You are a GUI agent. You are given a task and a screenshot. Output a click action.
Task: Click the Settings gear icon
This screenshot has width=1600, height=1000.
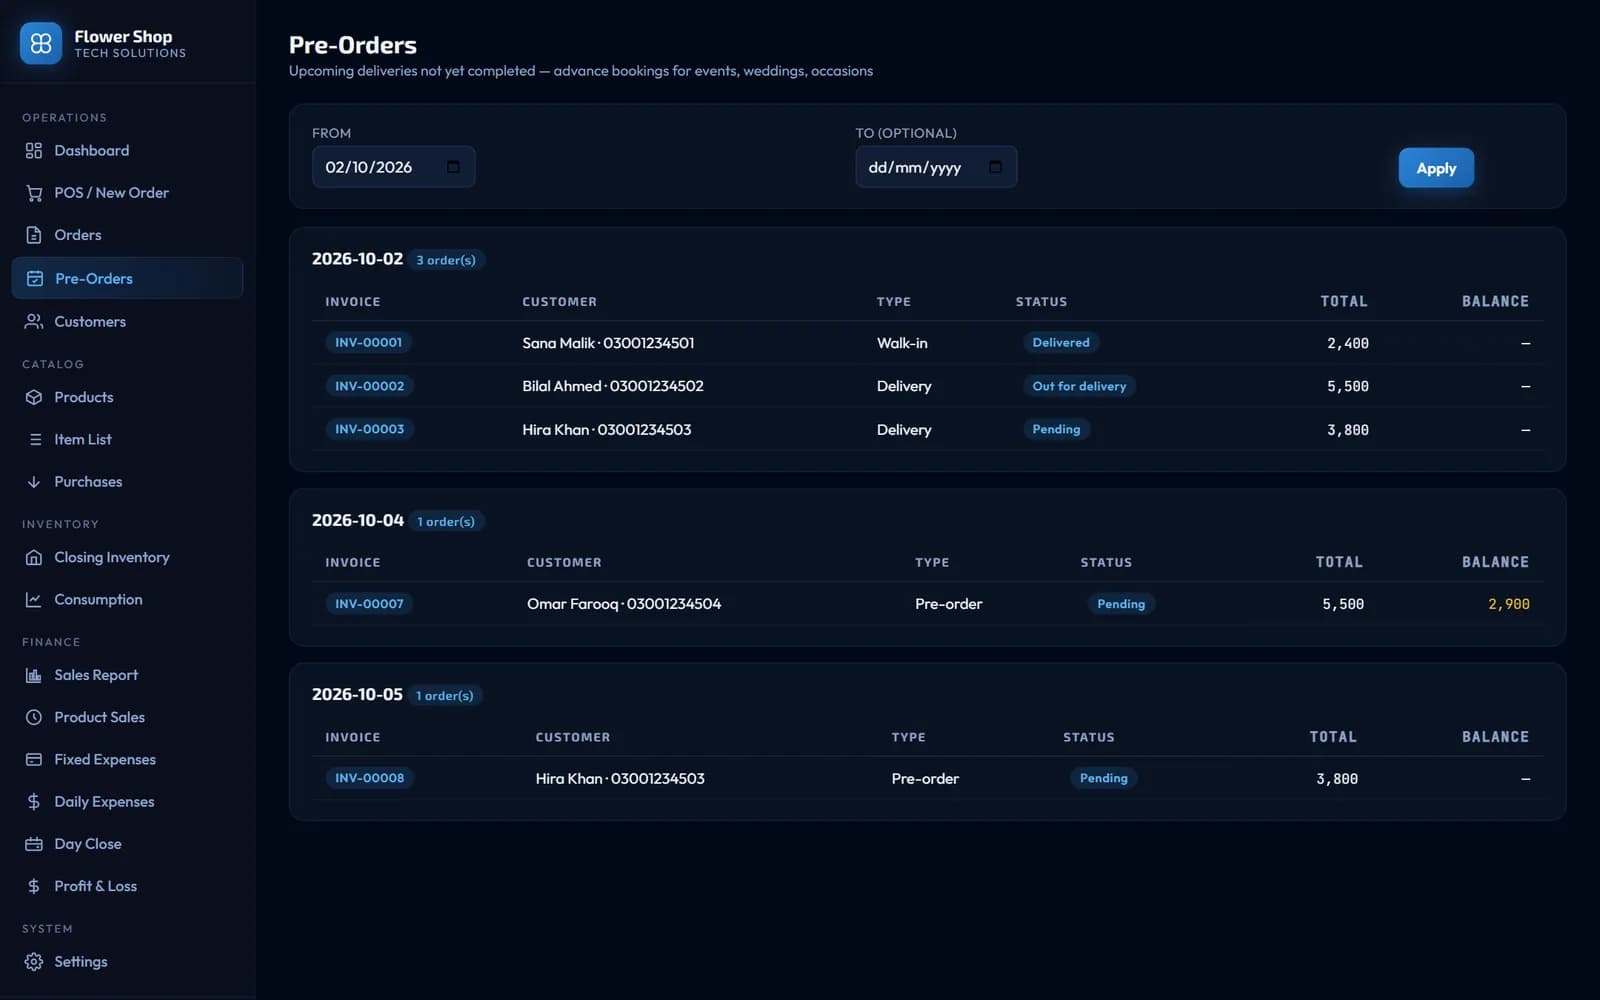(34, 961)
